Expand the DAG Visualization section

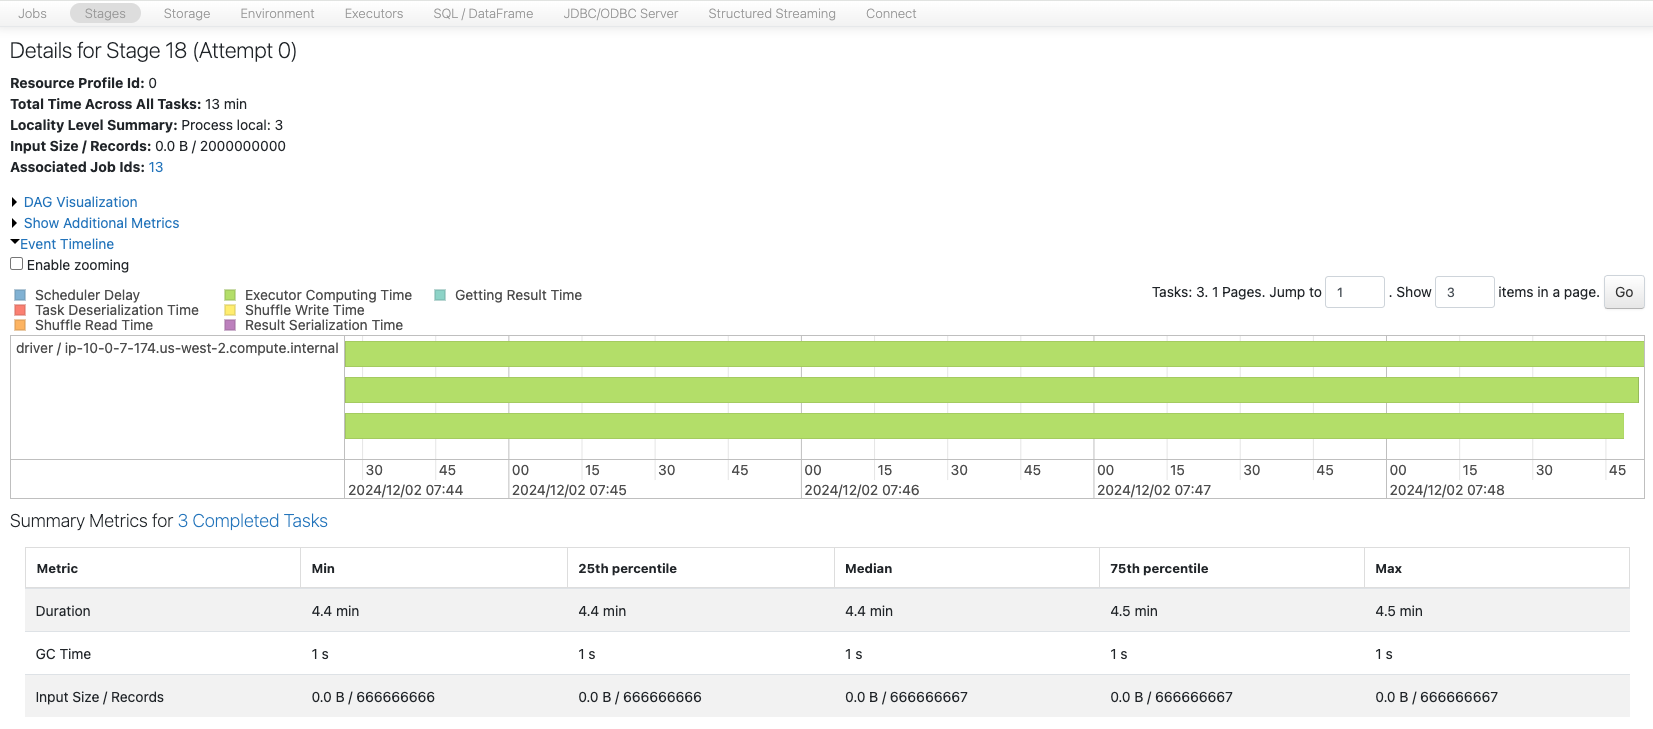tap(81, 202)
